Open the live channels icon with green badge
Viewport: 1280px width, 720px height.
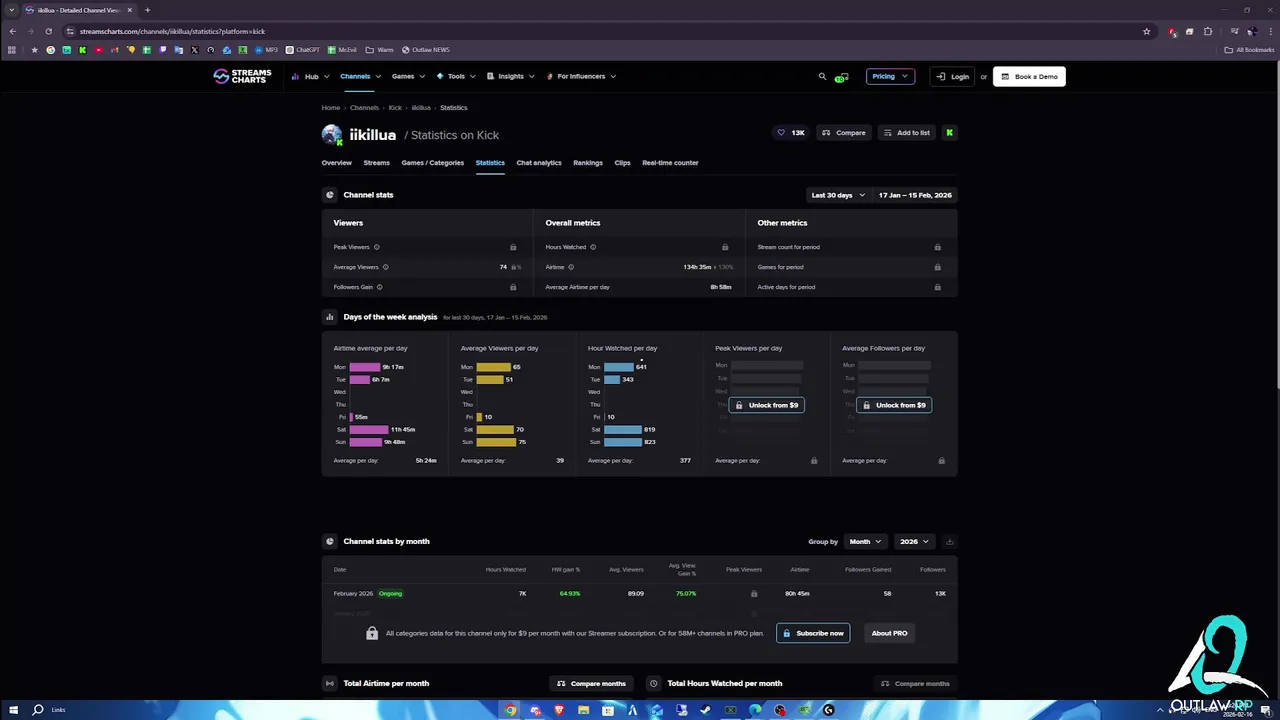click(x=842, y=77)
